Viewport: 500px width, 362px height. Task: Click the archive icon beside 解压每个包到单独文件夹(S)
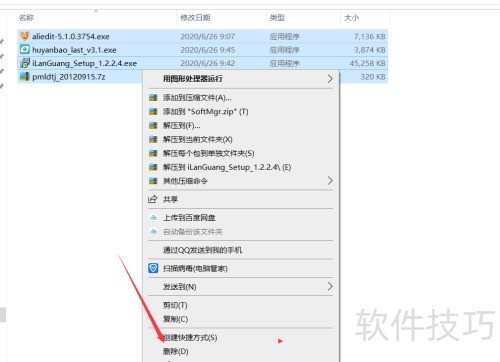(x=153, y=153)
